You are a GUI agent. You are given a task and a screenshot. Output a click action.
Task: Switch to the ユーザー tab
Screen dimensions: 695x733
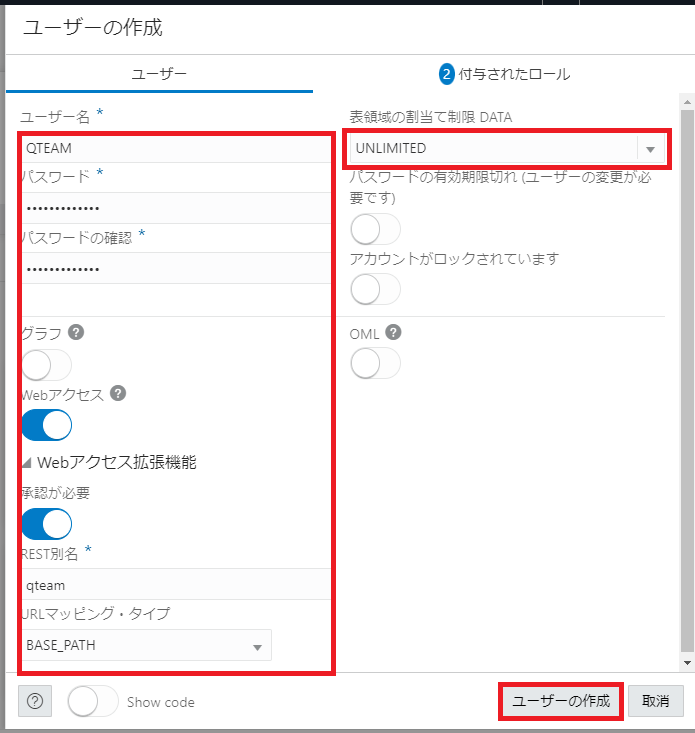159,74
